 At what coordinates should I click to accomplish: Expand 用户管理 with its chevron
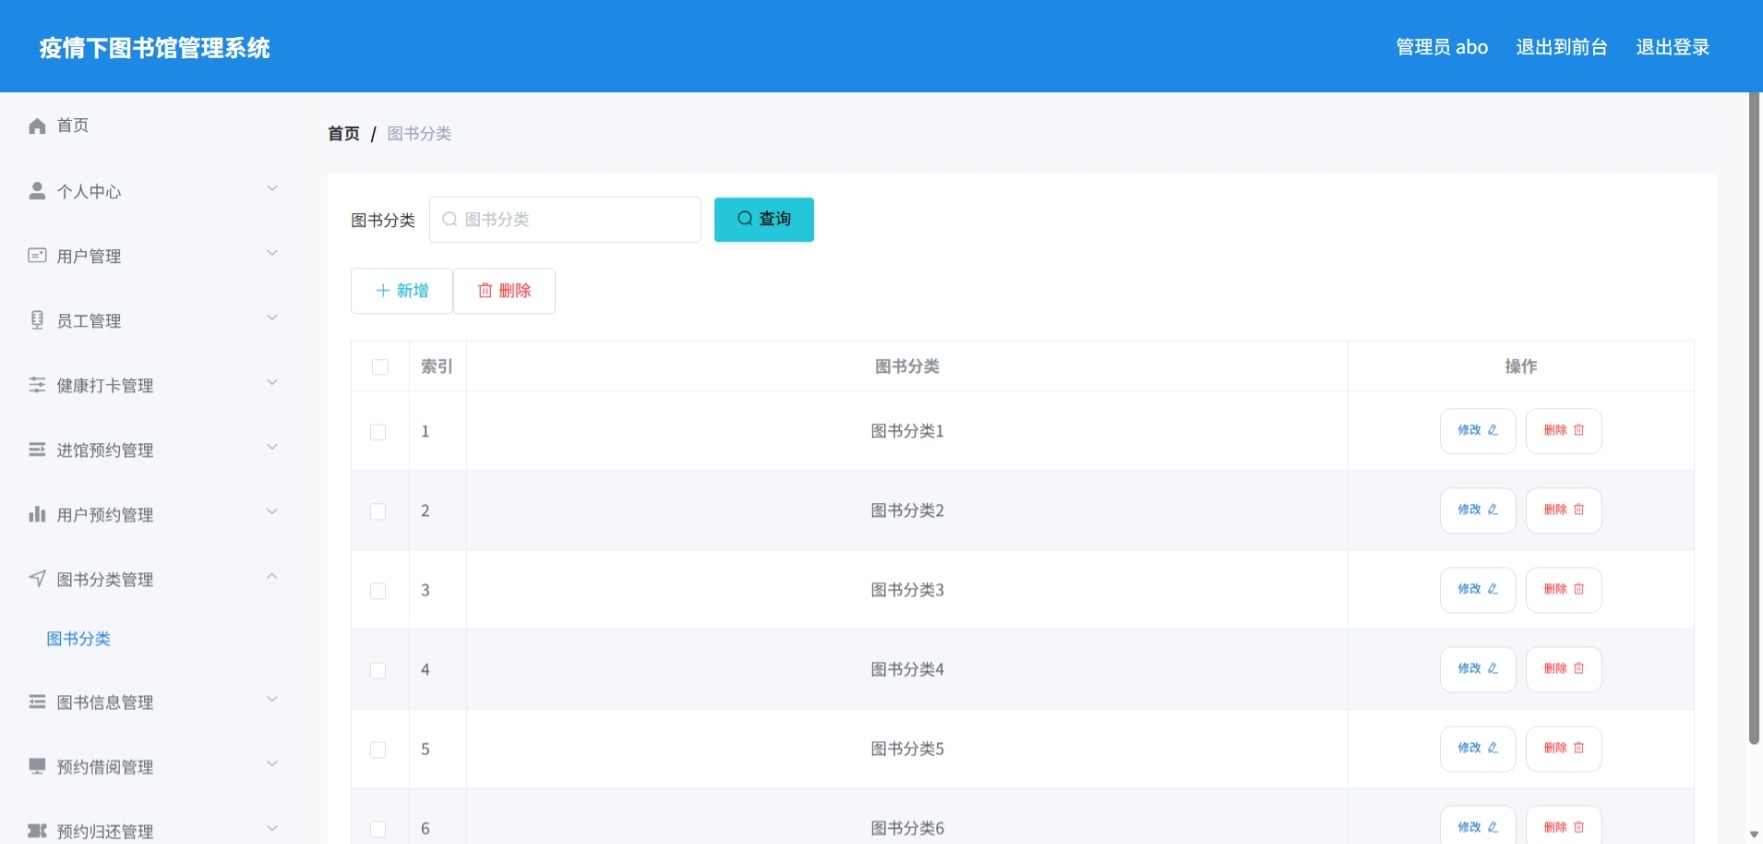coord(272,253)
